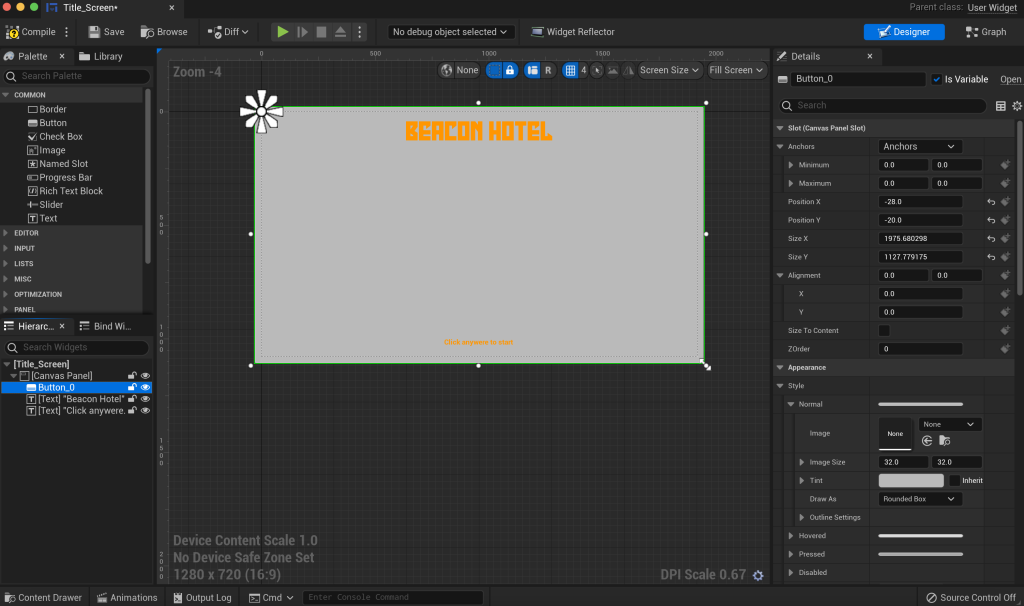Switch to the Graph view
The width and height of the screenshot is (1024, 606).
986,32
